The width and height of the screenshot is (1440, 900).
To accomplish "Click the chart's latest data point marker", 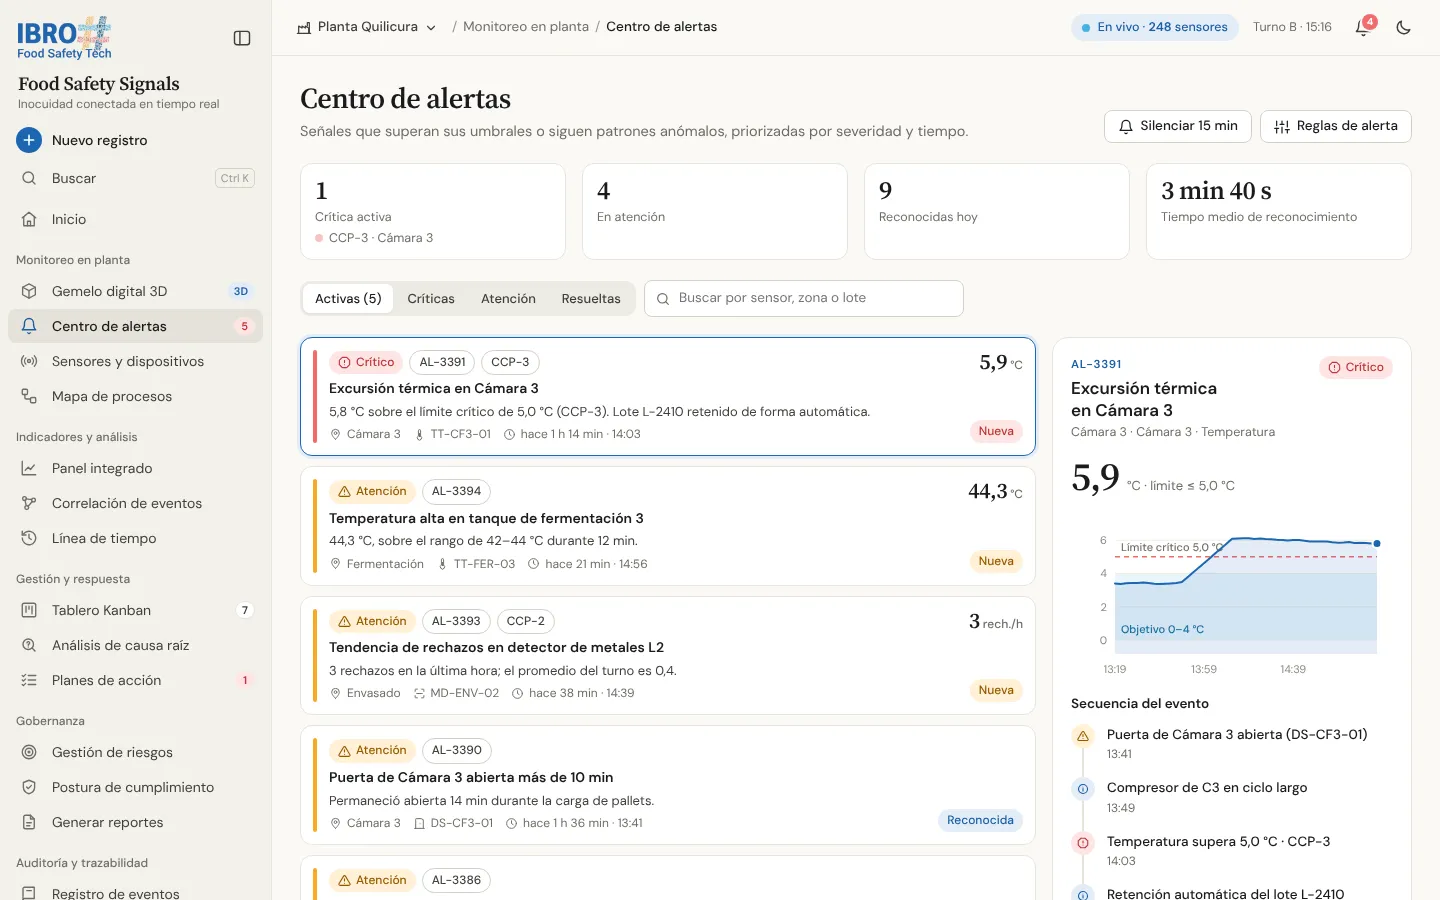I will tap(1377, 543).
